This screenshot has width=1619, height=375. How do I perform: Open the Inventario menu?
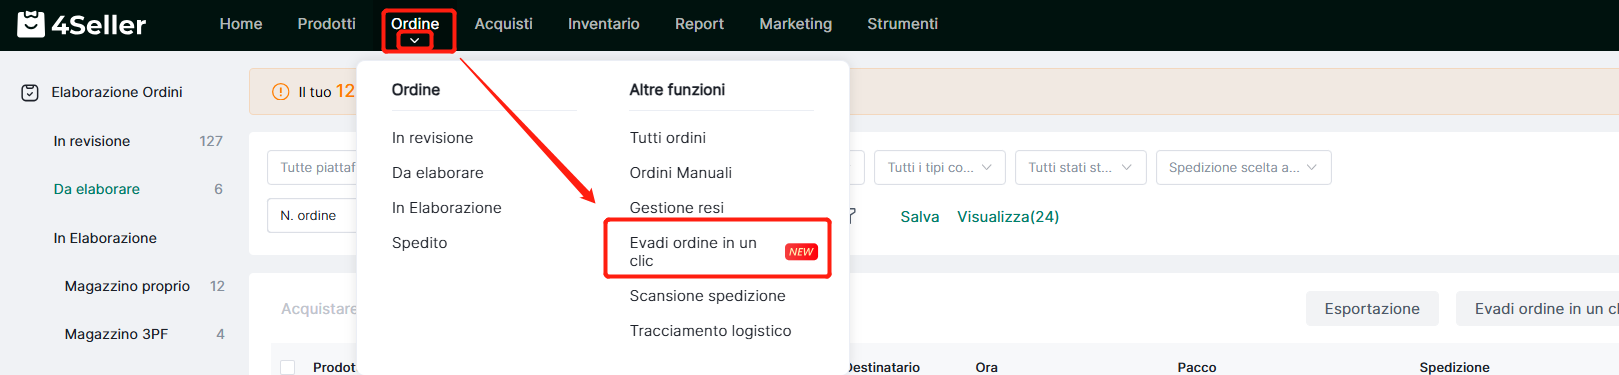click(x=604, y=24)
